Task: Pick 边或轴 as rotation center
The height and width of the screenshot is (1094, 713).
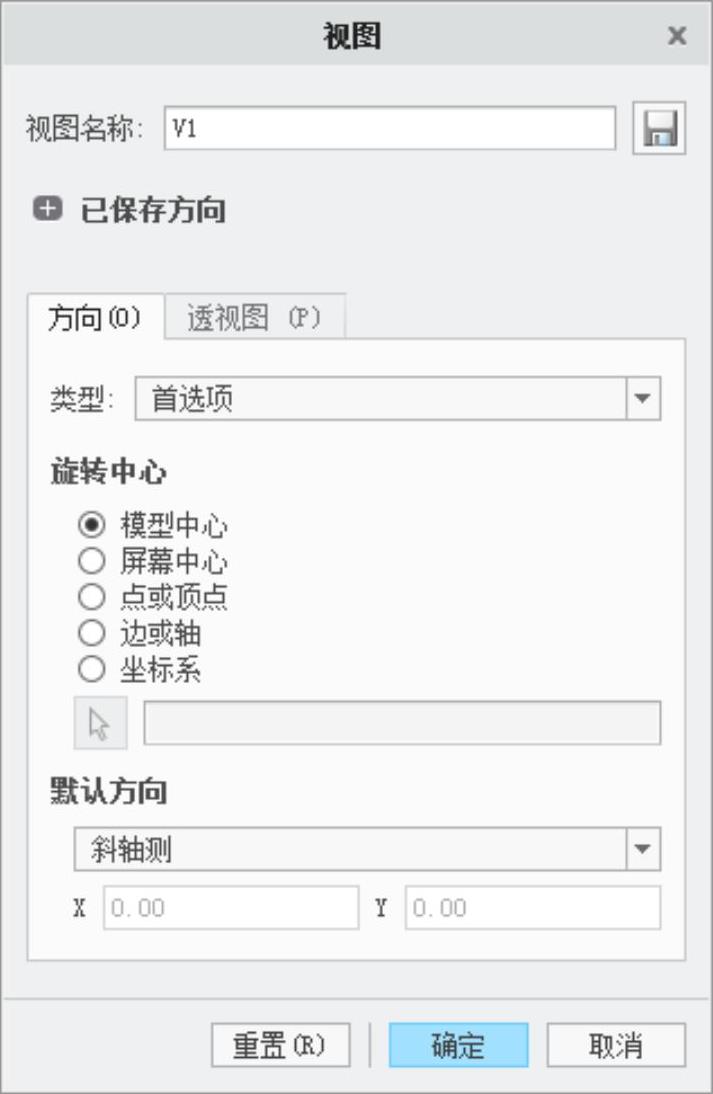Action: click(91, 633)
